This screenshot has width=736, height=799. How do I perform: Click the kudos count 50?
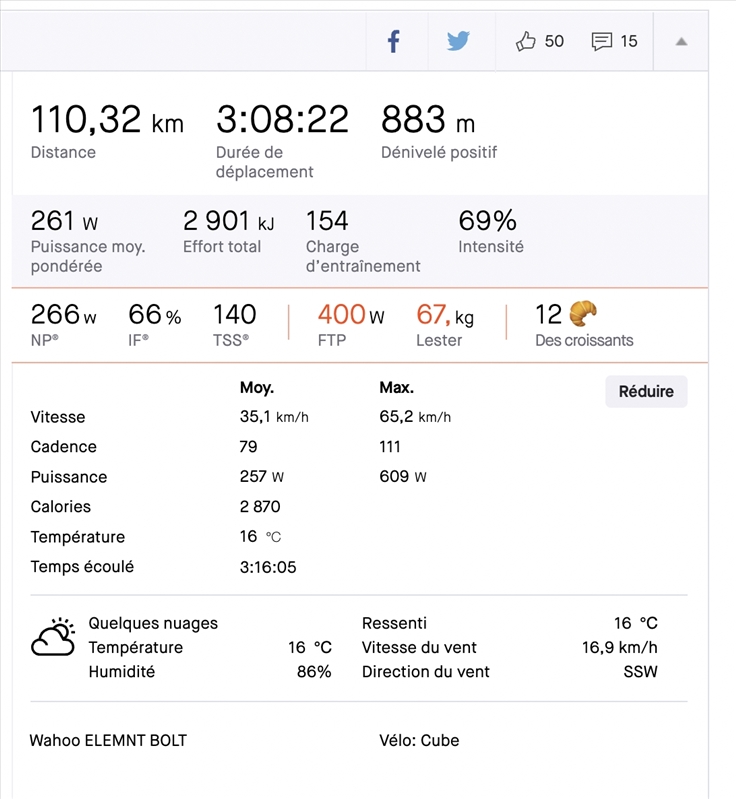pyautogui.click(x=554, y=41)
